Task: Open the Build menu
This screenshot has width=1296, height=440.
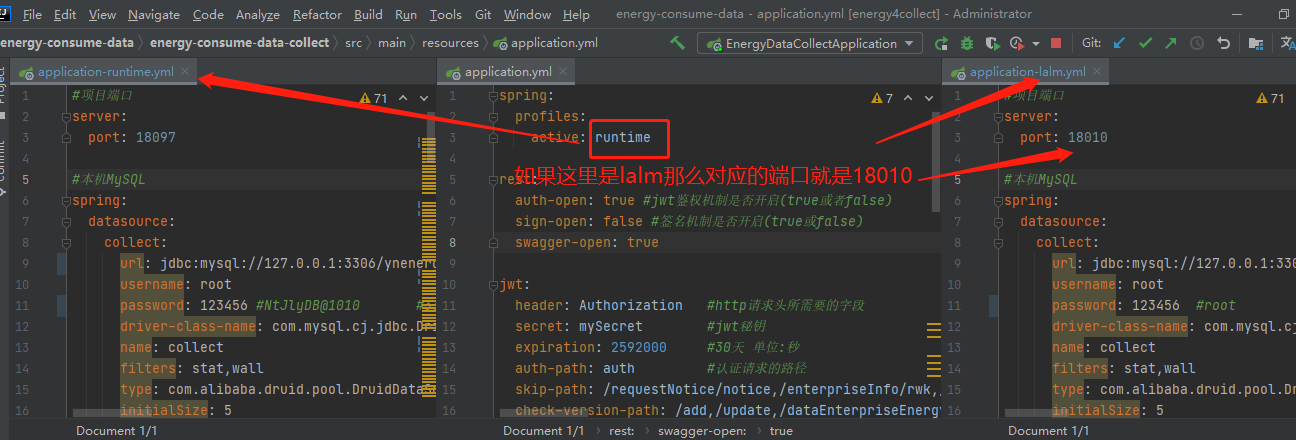Action: pyautogui.click(x=368, y=15)
